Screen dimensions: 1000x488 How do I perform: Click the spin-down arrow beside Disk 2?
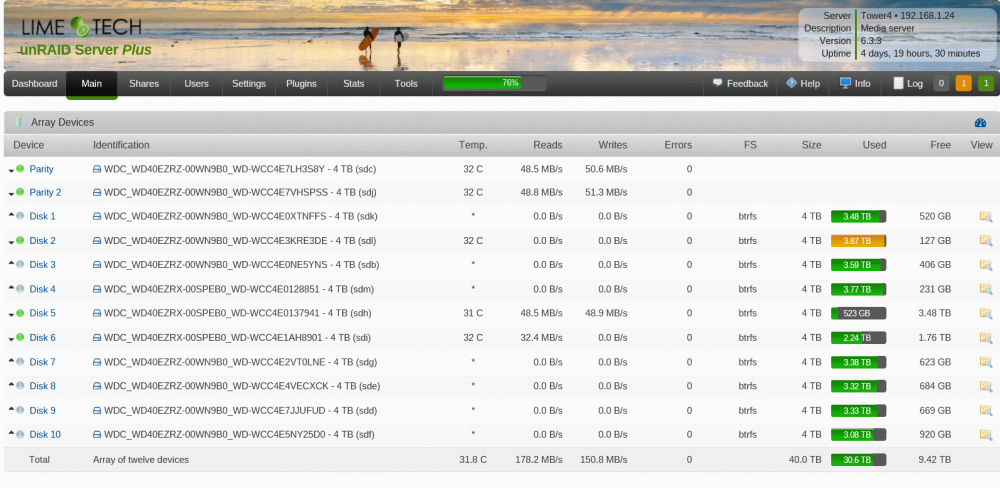tap(11, 242)
